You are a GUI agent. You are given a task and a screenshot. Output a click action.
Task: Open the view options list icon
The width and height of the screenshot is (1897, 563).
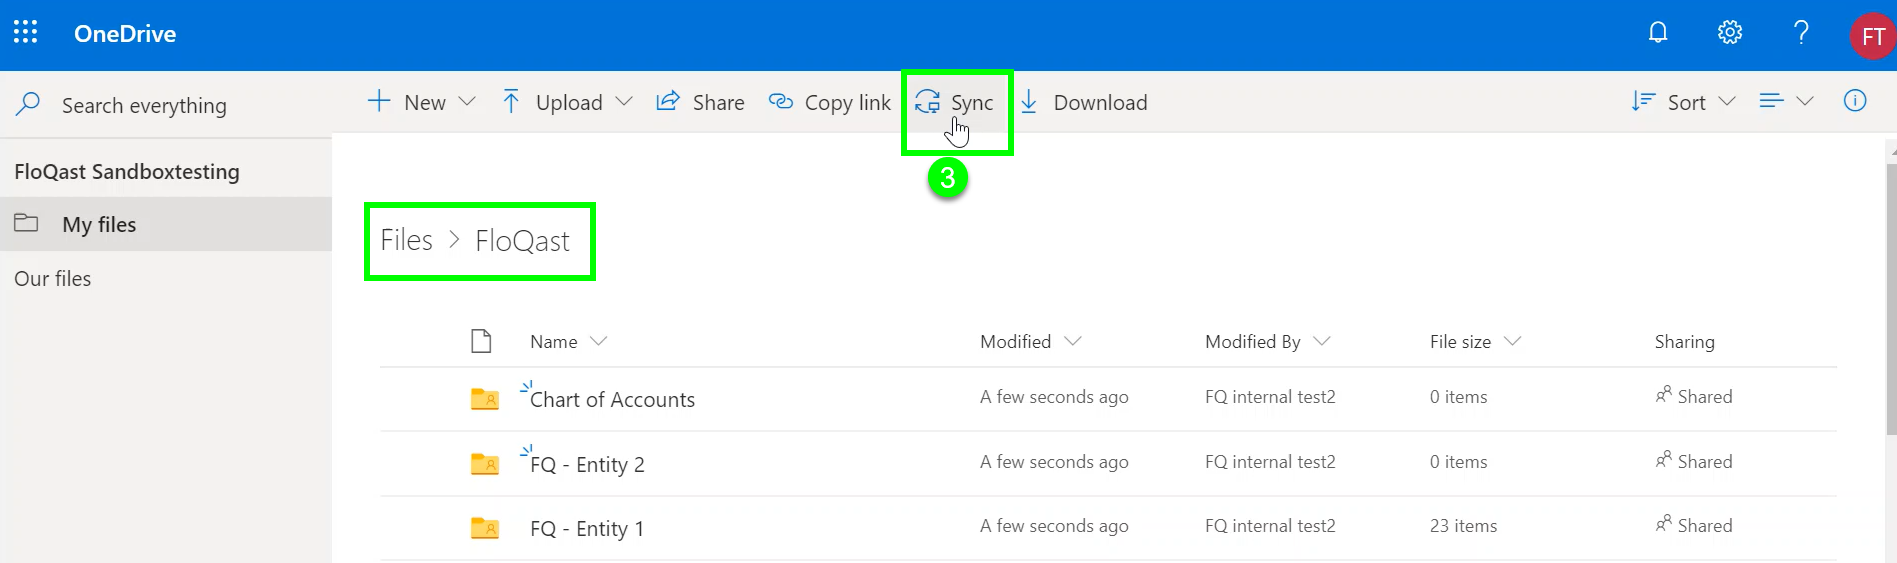click(x=1771, y=101)
